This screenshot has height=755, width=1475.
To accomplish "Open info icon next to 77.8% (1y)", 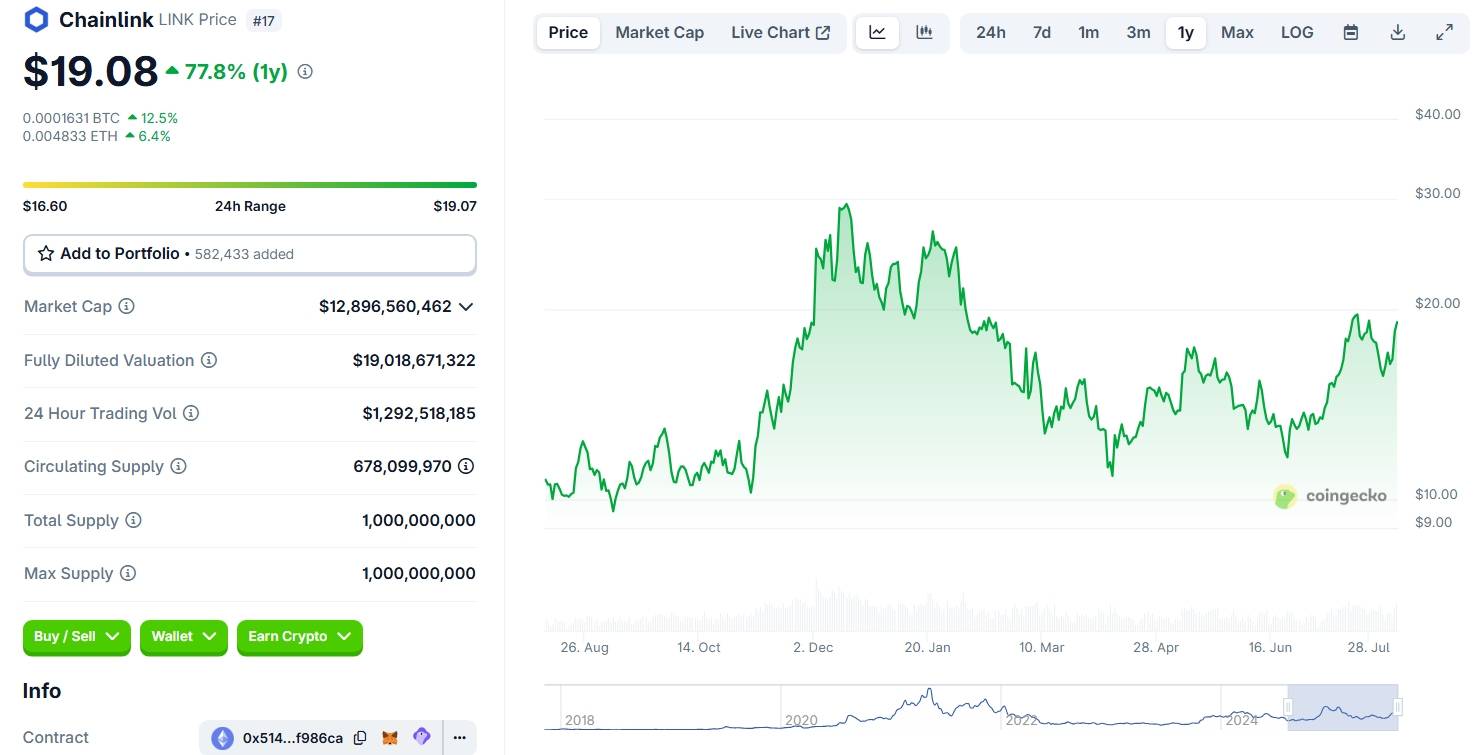I will point(305,72).
